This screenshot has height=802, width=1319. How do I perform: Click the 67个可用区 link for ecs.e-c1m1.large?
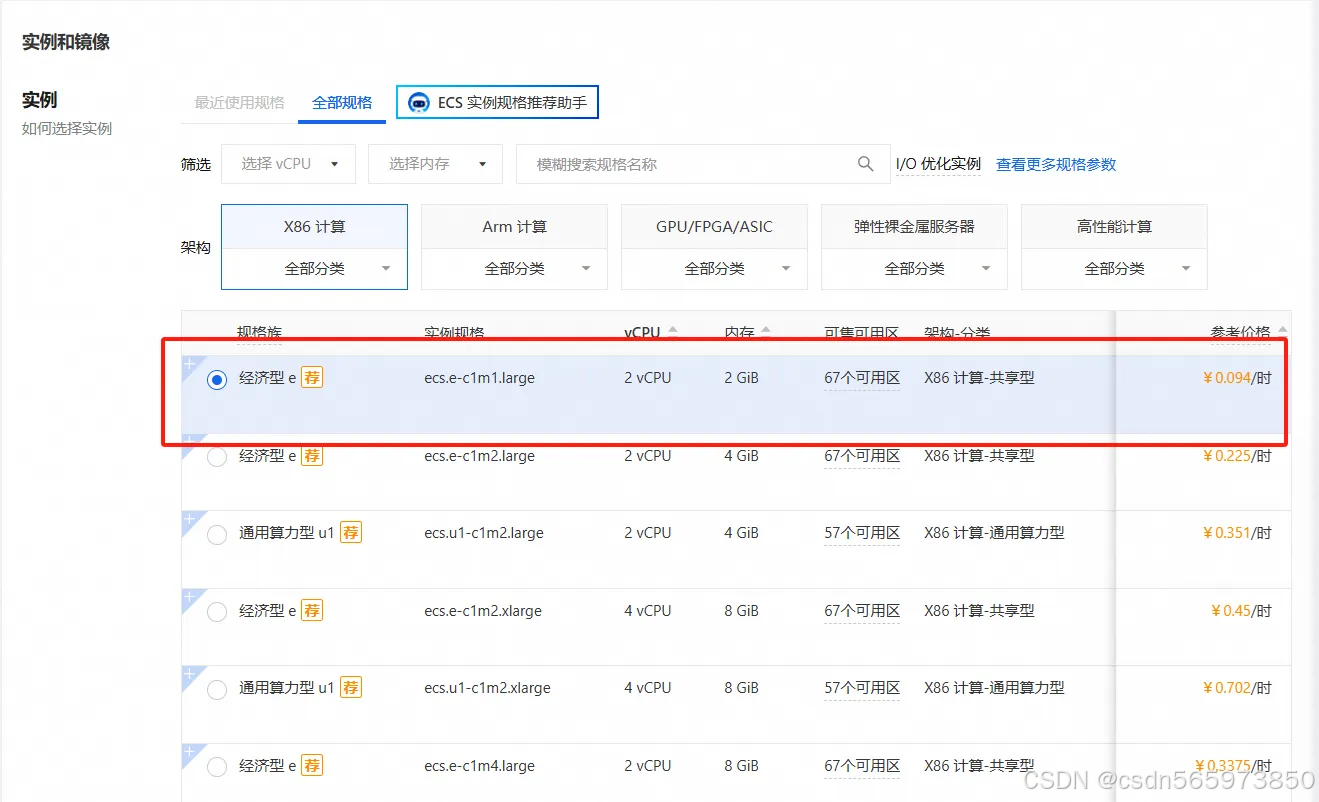(861, 377)
